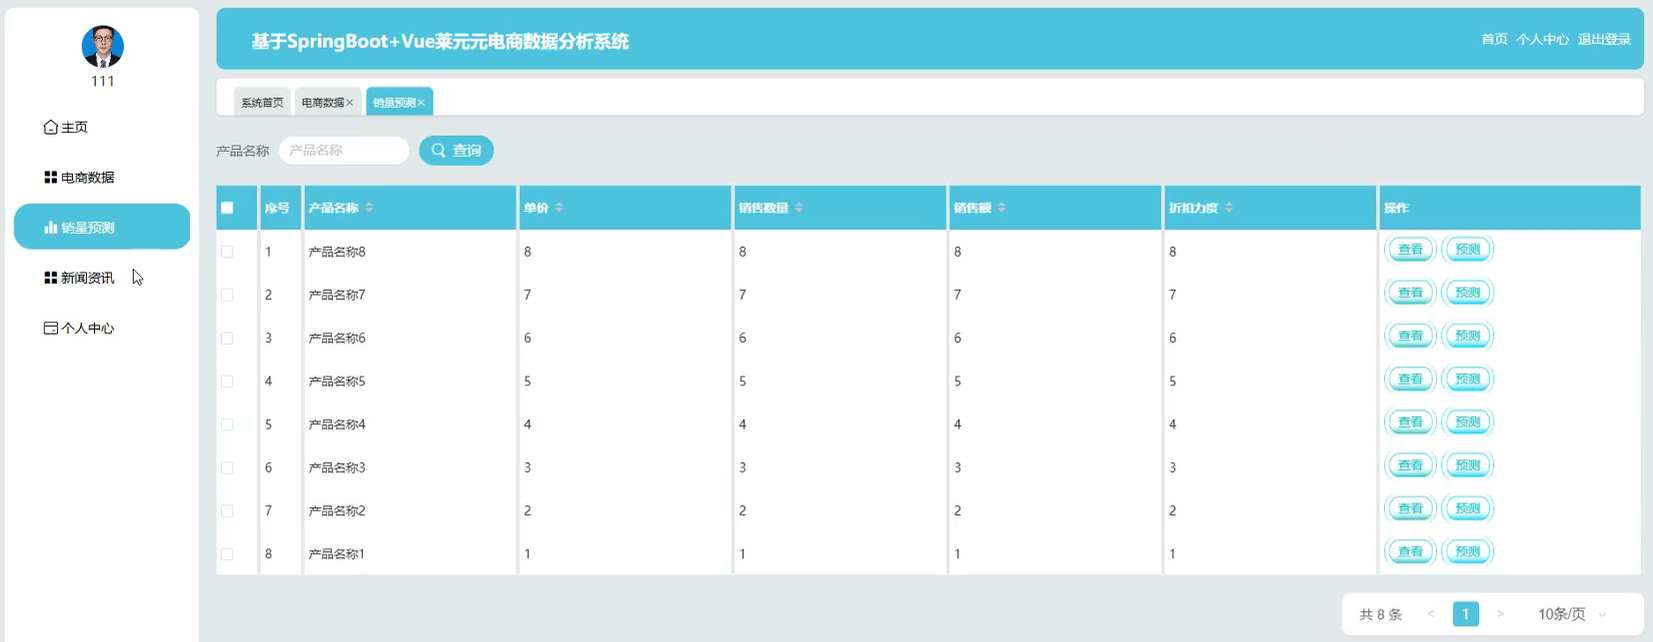1653x642 pixels.
Task: Click 查看 for 产品名称7
Action: 1410,293
